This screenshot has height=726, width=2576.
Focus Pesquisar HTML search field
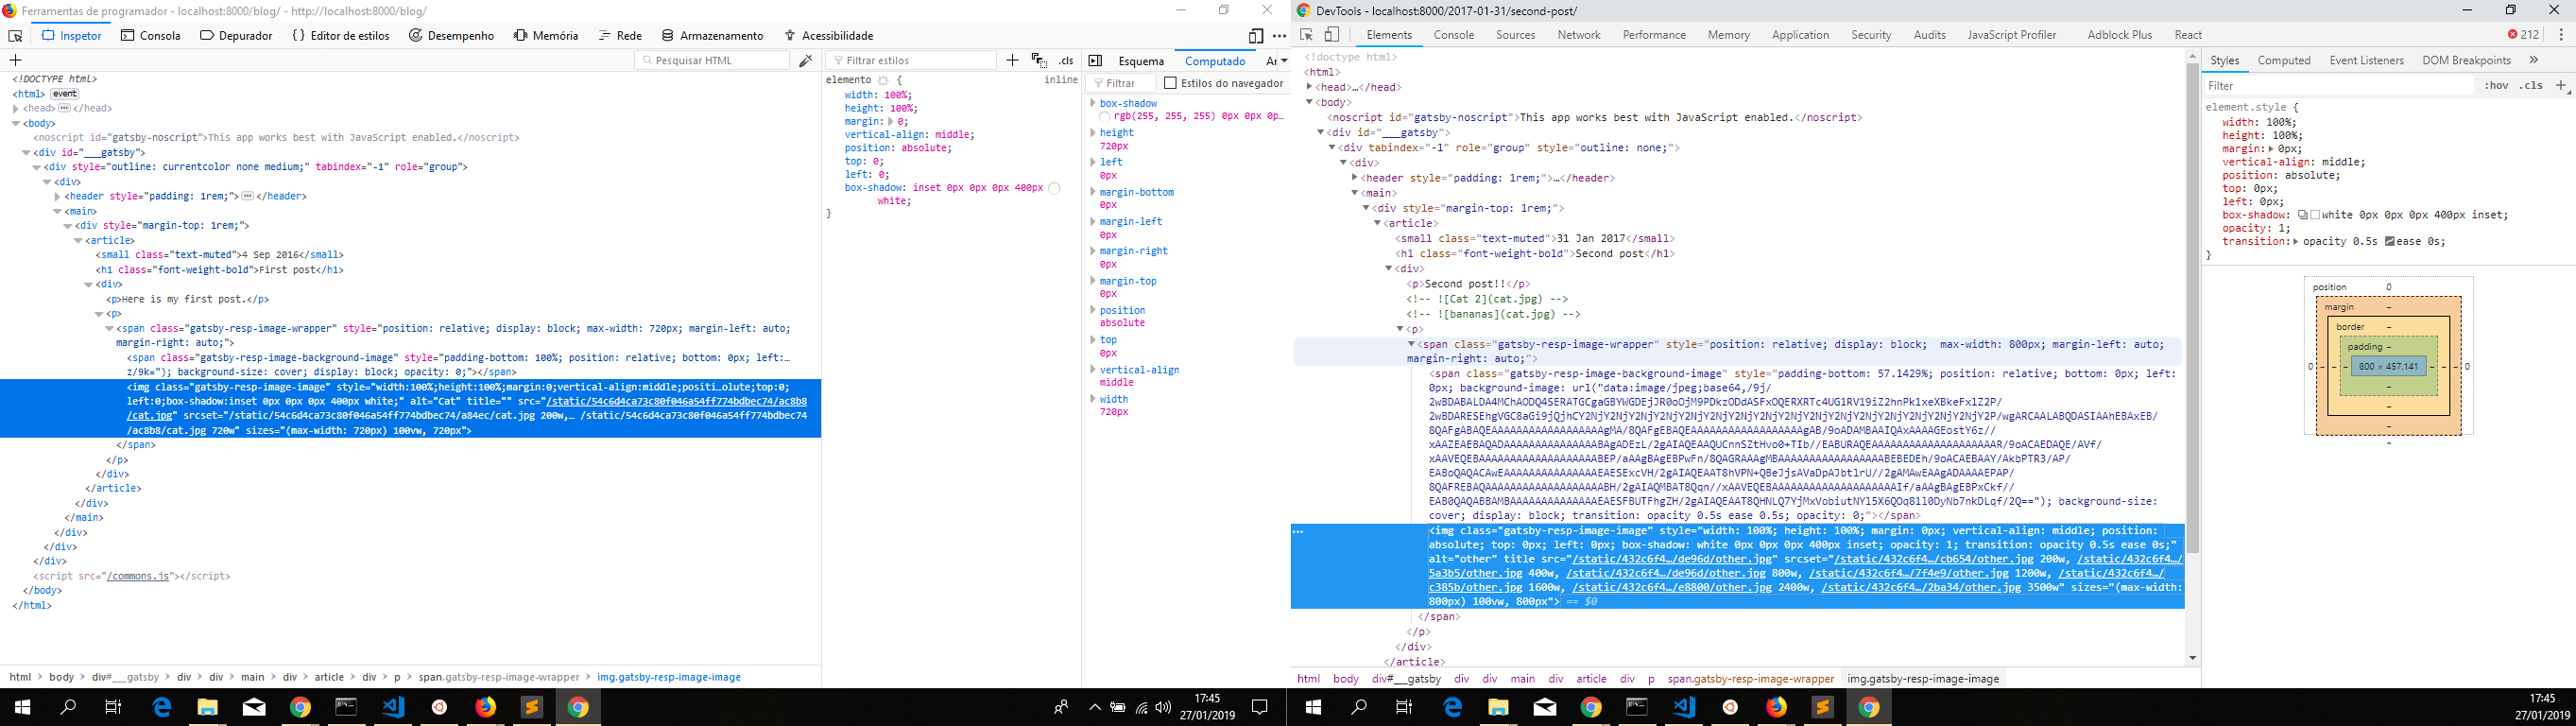tap(712, 61)
